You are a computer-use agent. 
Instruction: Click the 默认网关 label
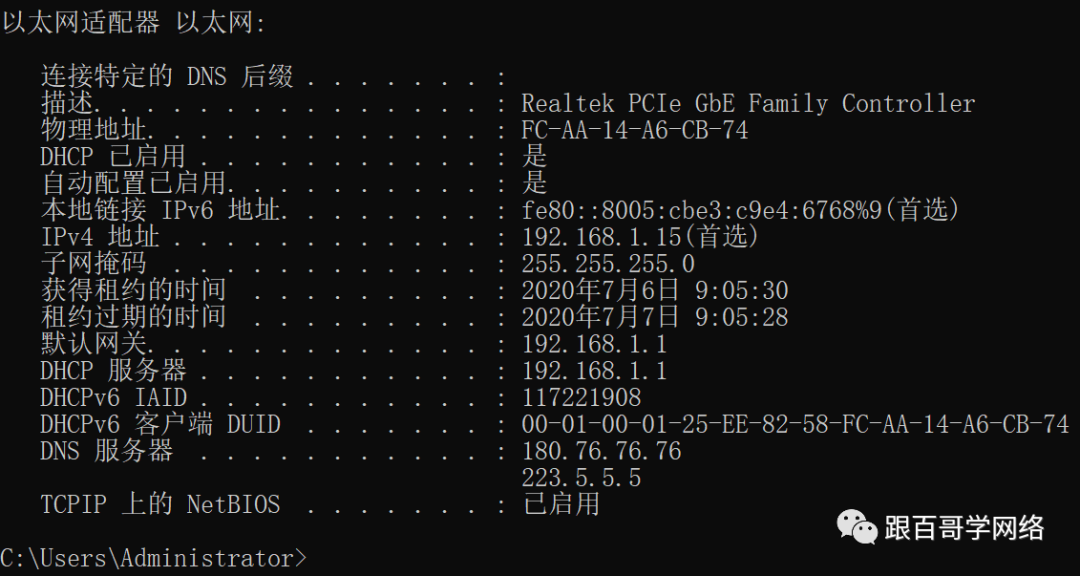pyautogui.click(x=96, y=344)
